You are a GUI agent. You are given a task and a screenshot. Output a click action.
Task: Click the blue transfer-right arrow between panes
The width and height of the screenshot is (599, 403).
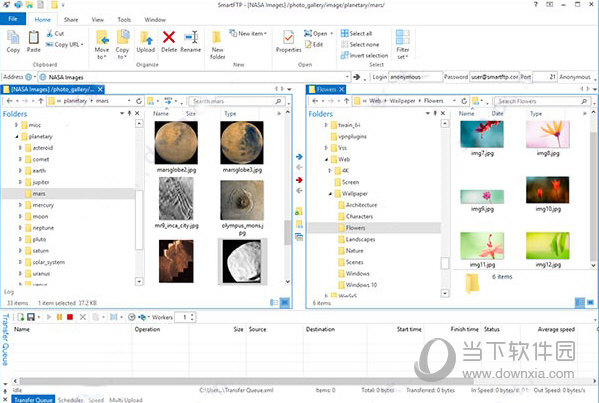(x=299, y=157)
